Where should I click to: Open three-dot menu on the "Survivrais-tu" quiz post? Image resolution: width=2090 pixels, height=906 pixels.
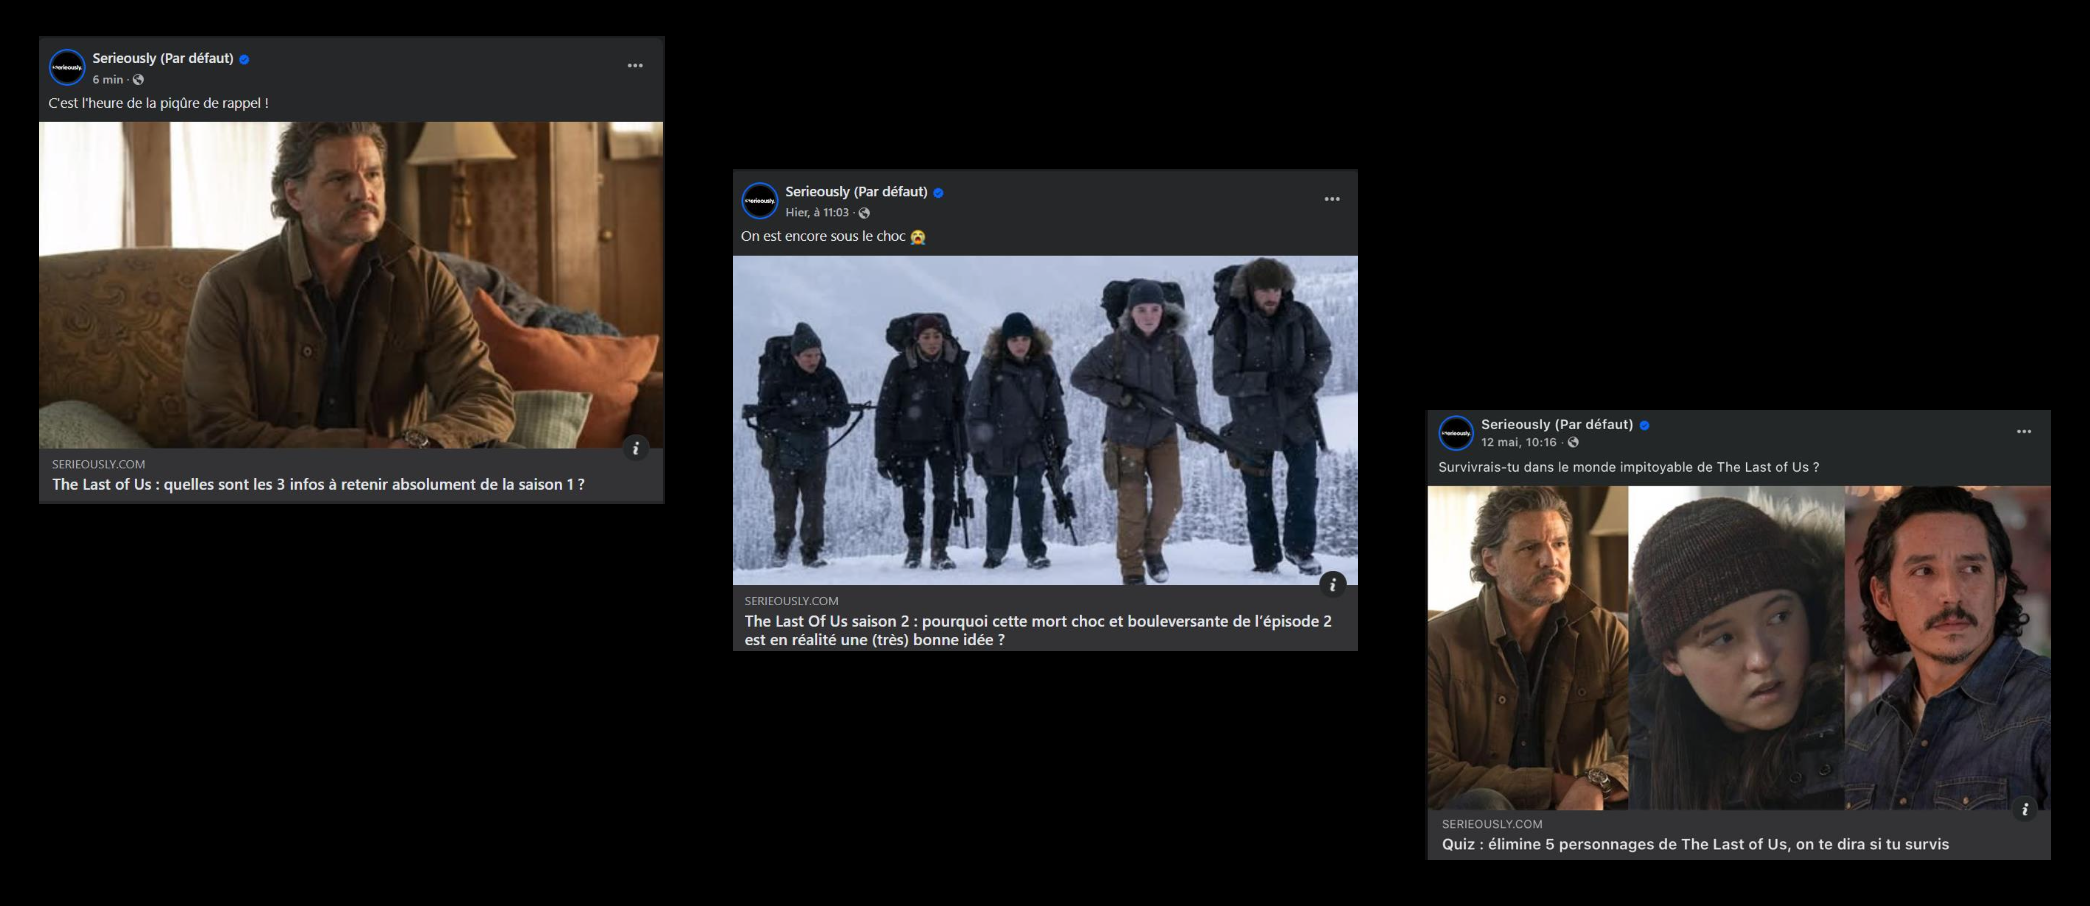pyautogui.click(x=2023, y=432)
